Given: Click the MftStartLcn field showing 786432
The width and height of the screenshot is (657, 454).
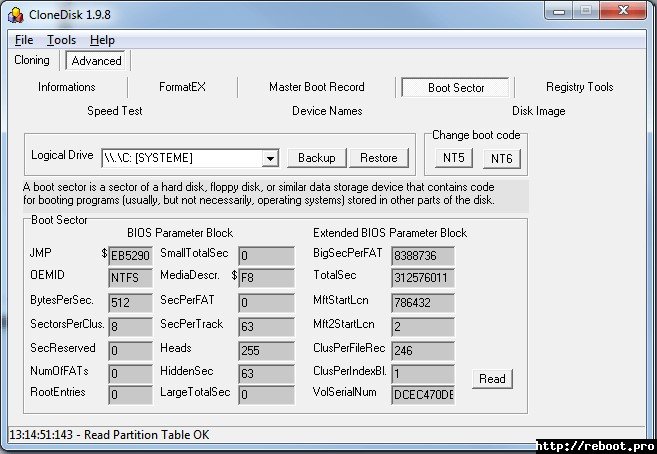Looking at the screenshot, I should click(x=423, y=302).
